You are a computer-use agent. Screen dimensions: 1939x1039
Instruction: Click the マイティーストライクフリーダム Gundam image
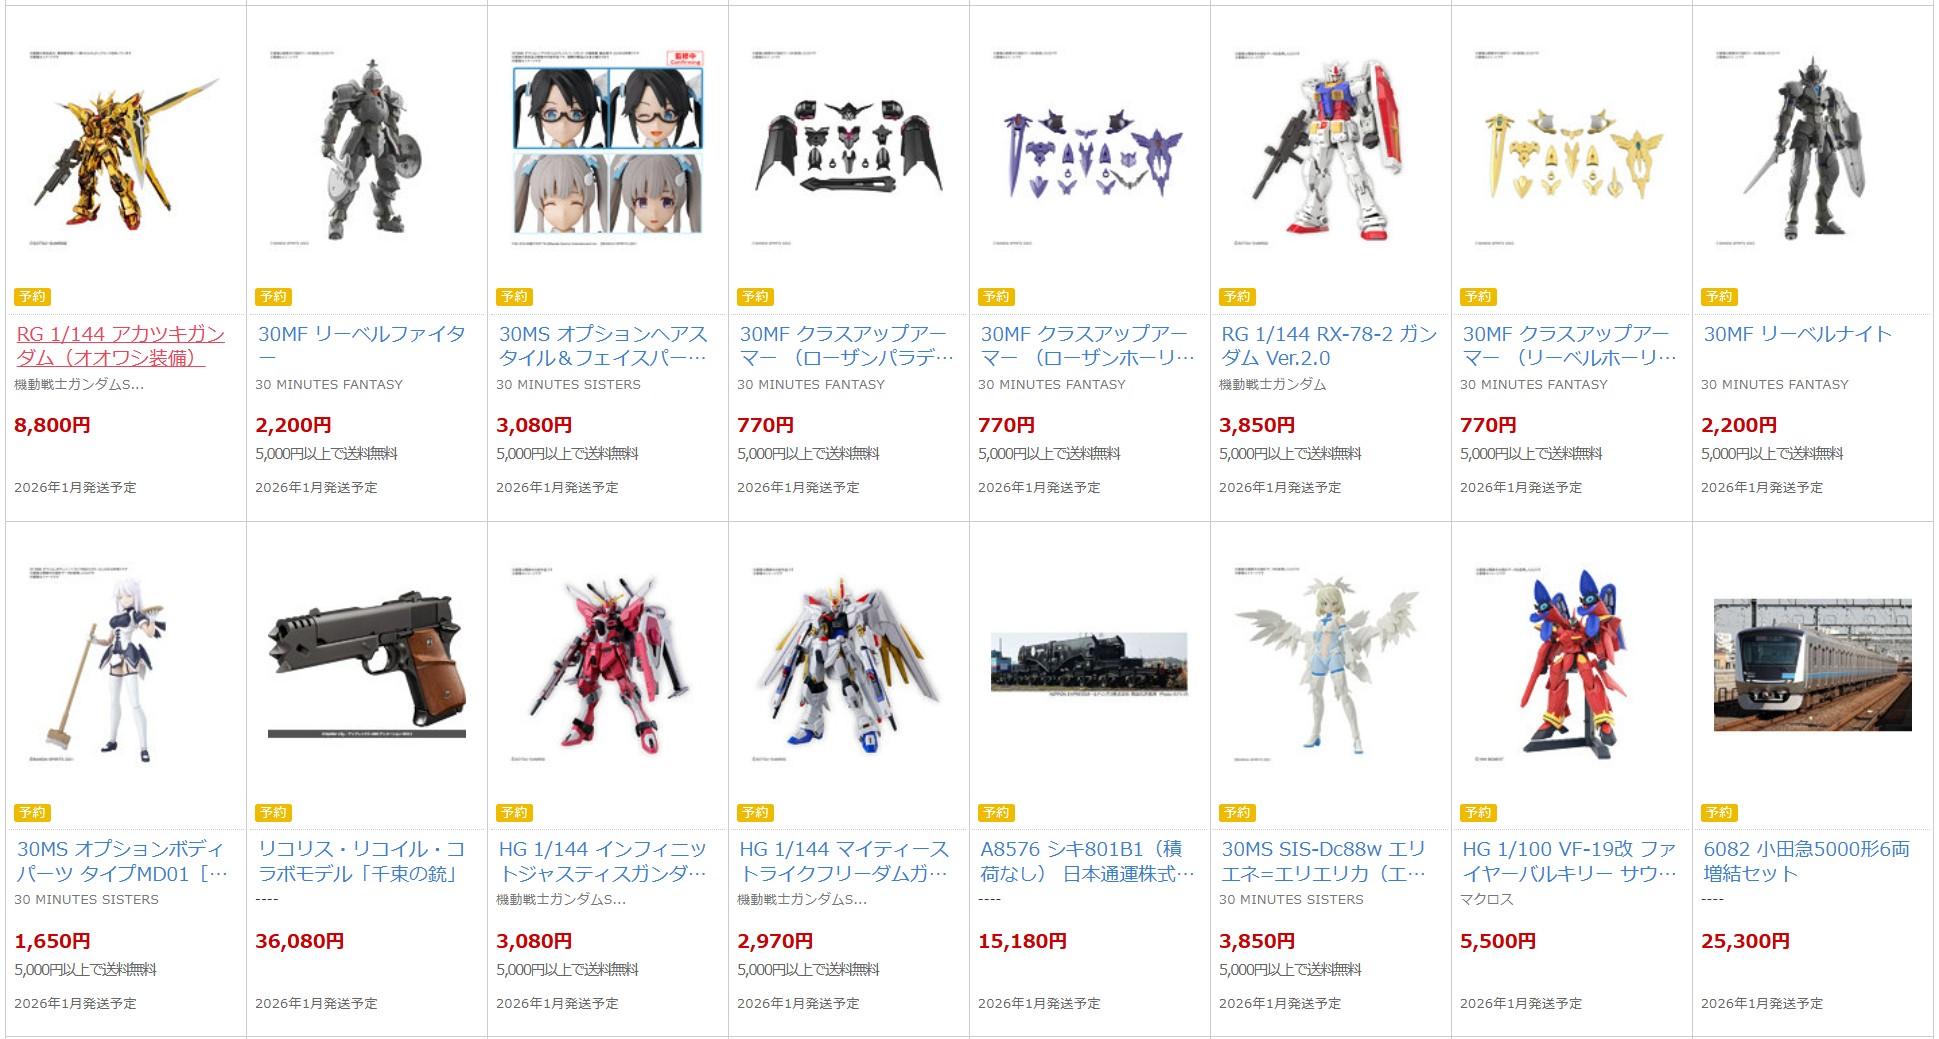click(x=848, y=665)
